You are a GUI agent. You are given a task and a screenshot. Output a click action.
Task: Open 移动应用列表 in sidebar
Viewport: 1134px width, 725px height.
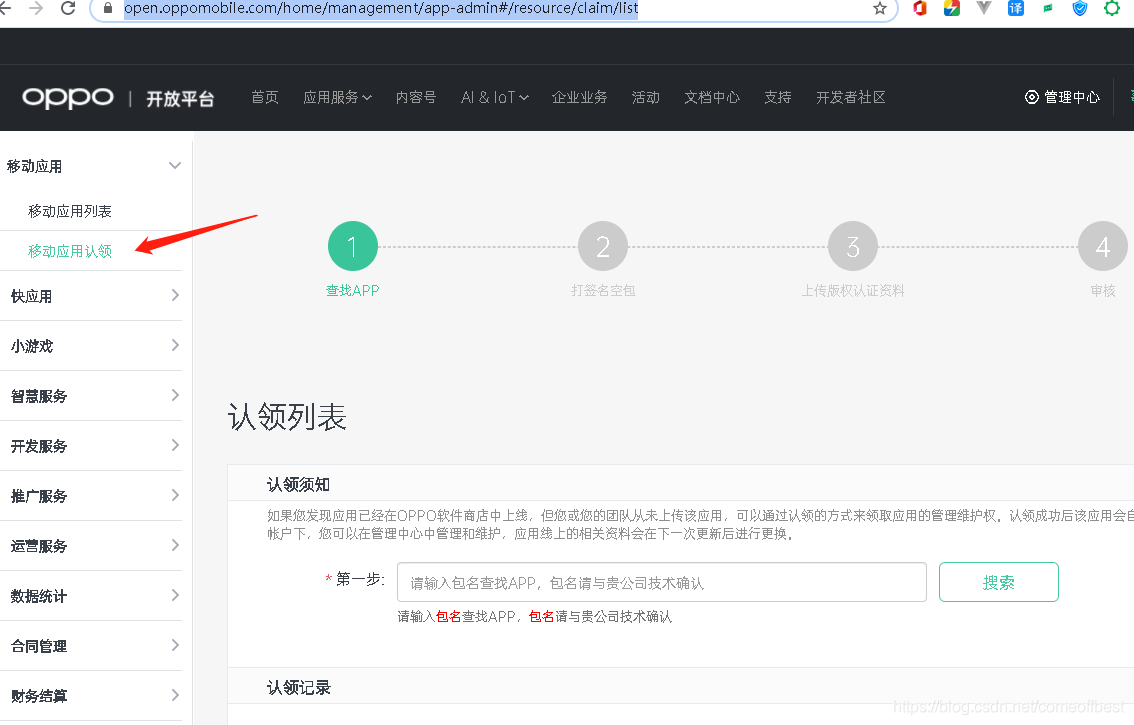[69, 211]
